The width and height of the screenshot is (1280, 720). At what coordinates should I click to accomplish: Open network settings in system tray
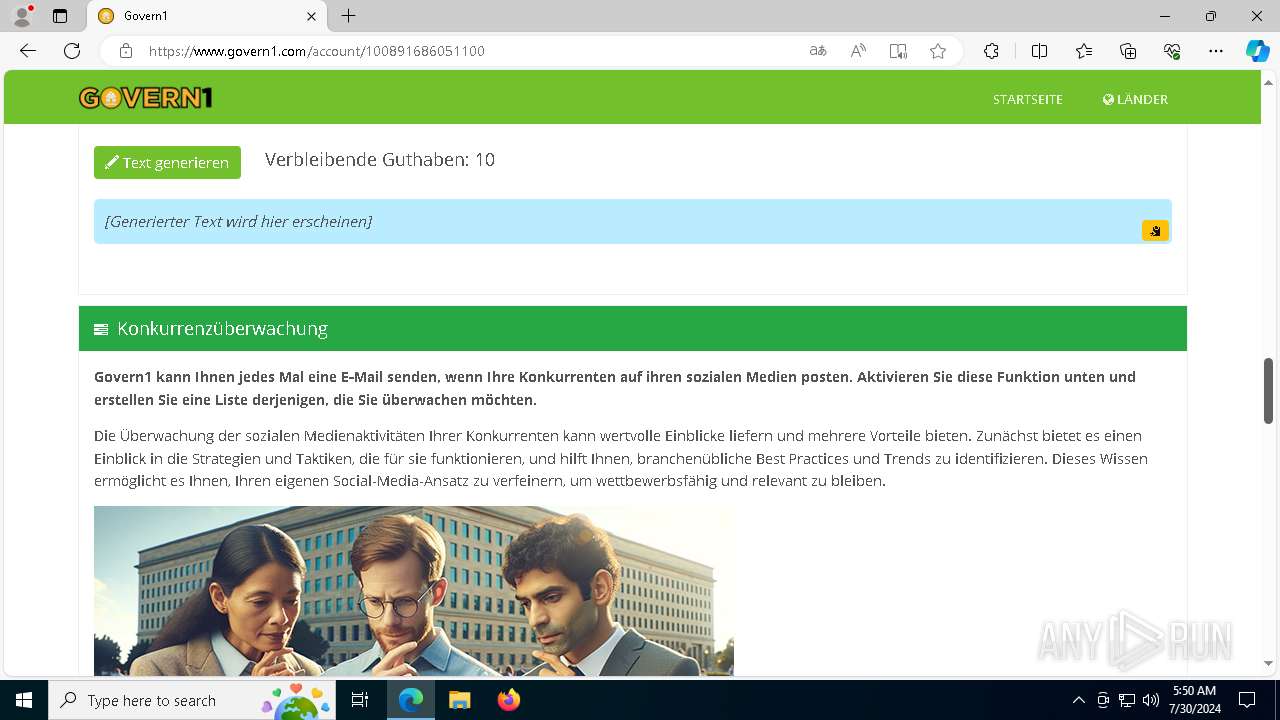(x=1126, y=700)
